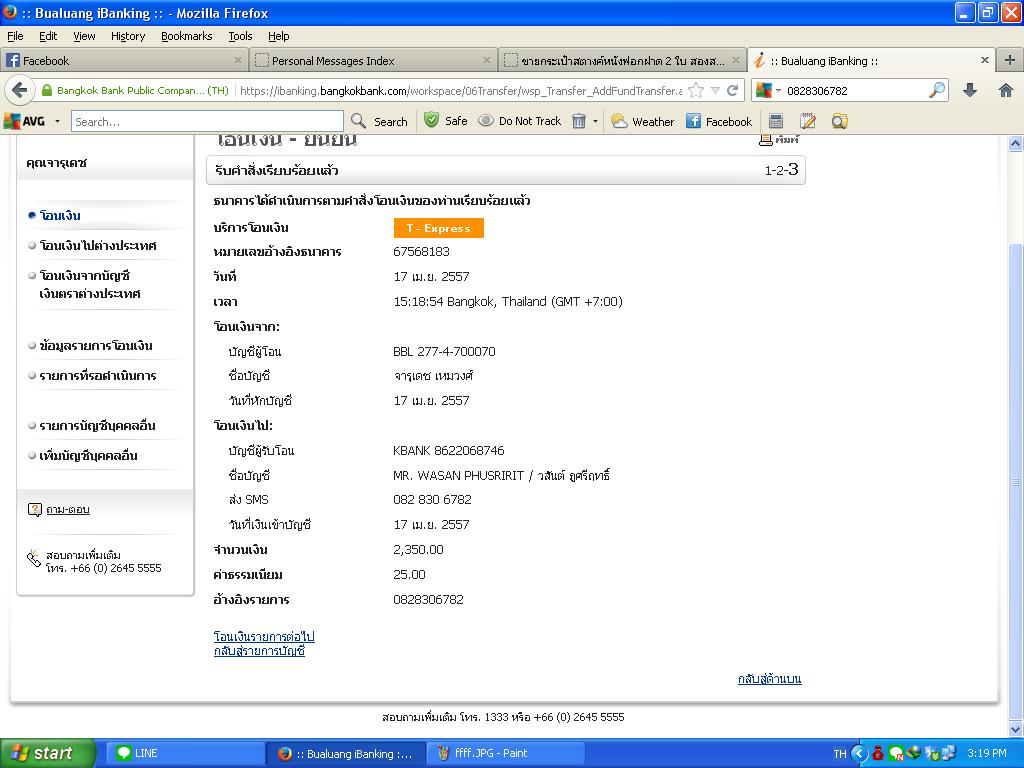Toggle AVG Do Not Track eye icon
The height and width of the screenshot is (768, 1024).
click(x=486, y=121)
